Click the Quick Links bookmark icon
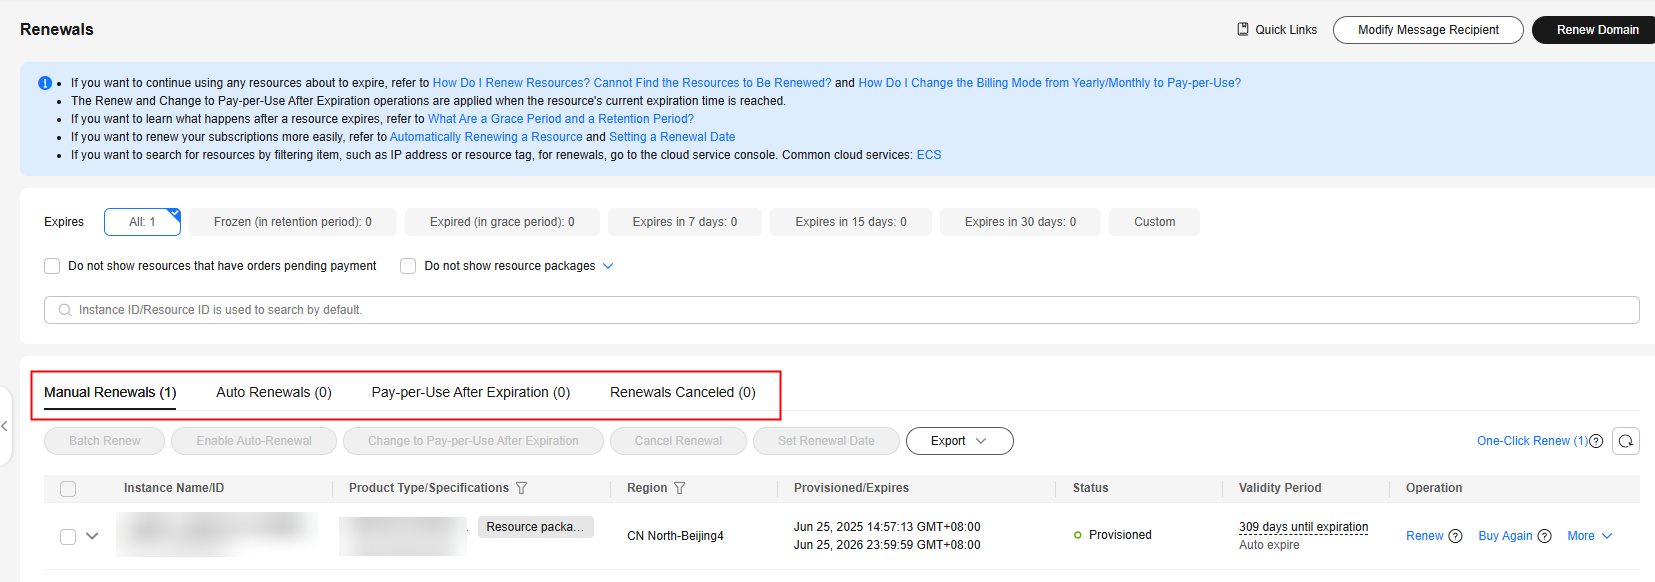 tap(1243, 29)
